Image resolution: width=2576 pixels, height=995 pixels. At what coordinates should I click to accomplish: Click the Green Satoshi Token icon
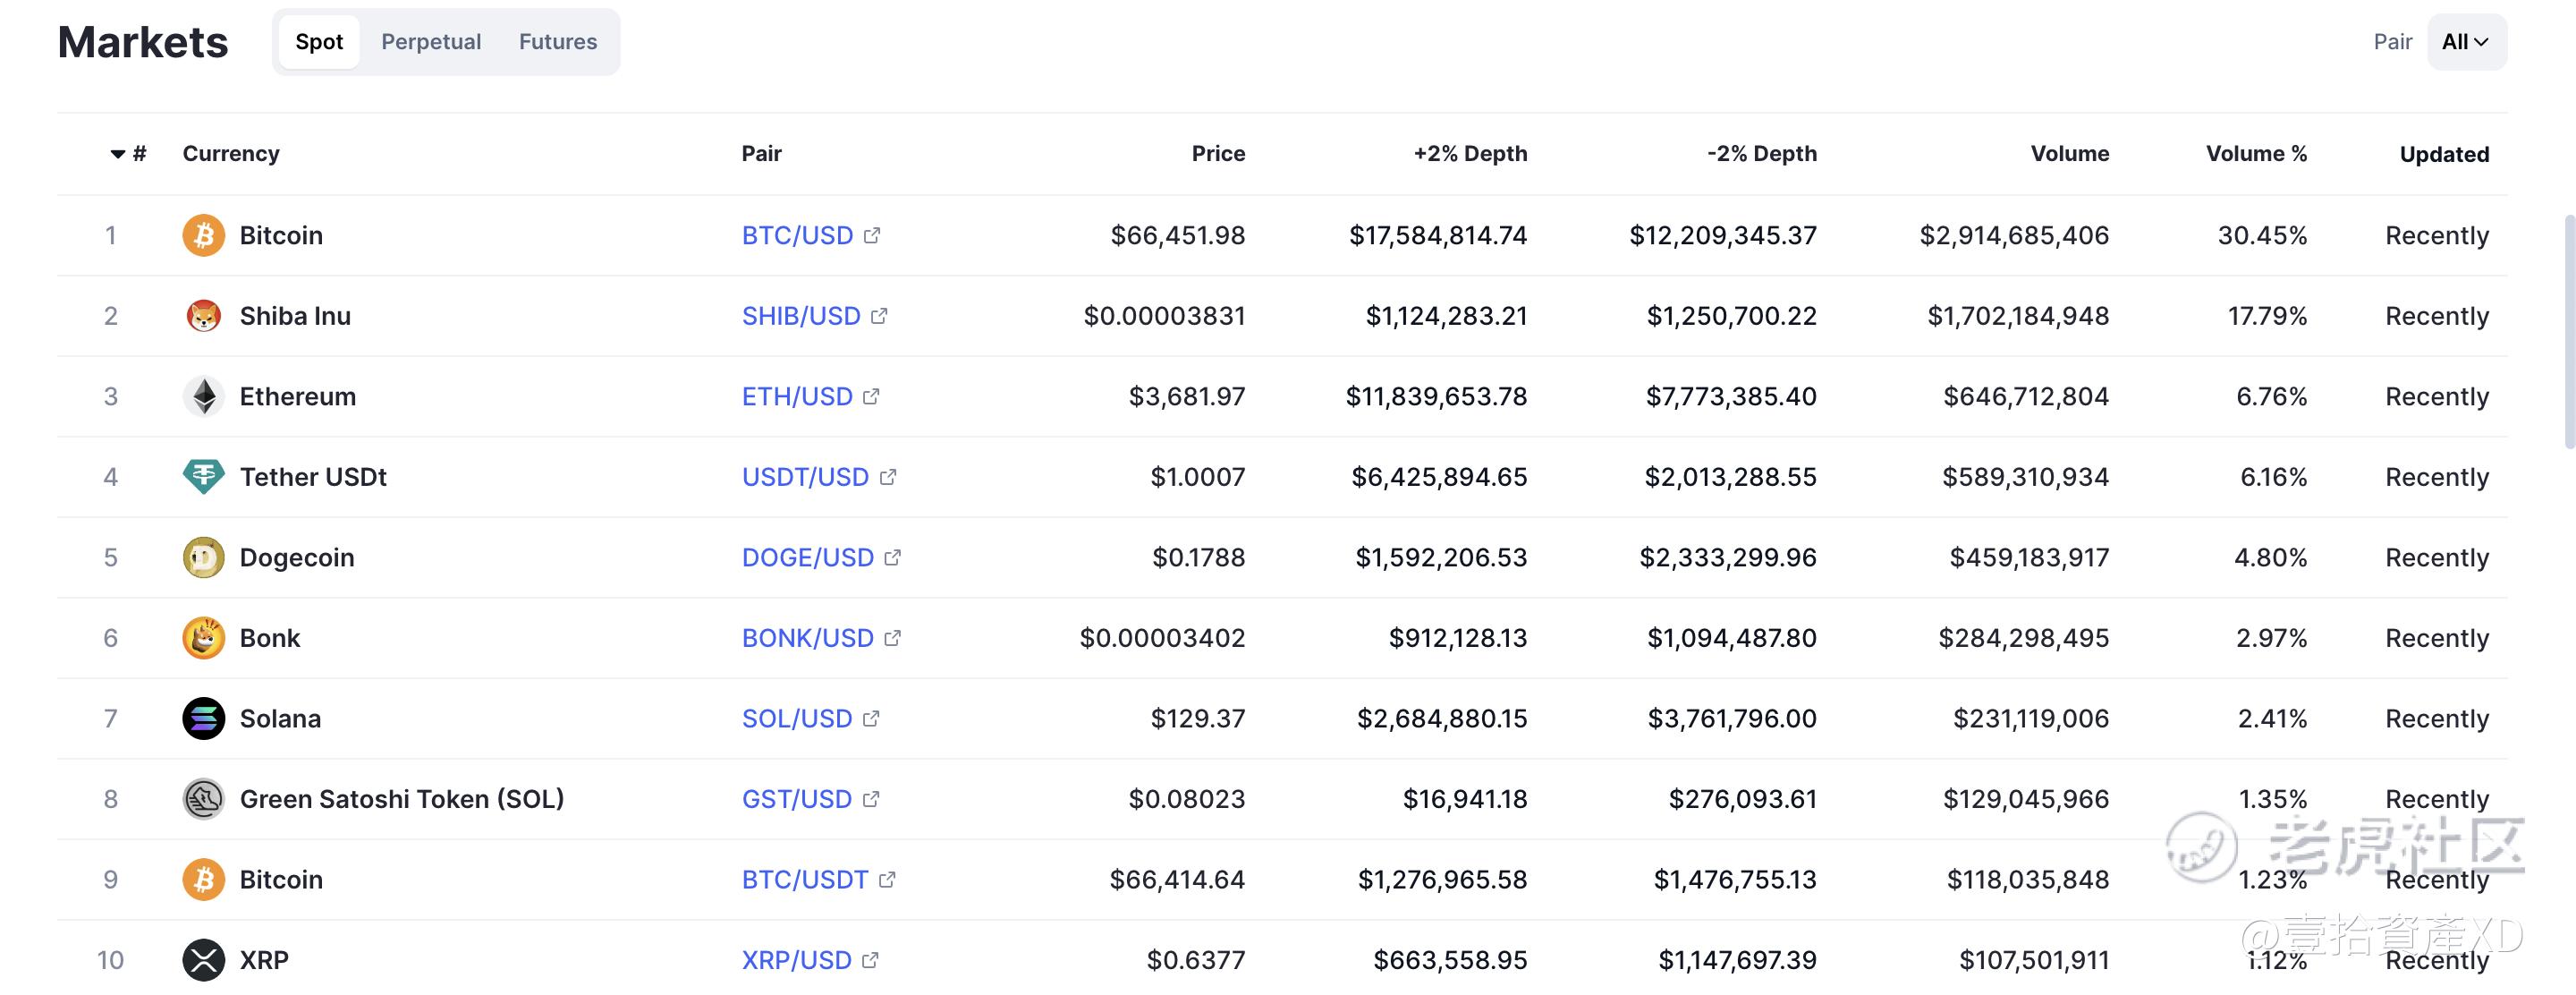point(203,799)
